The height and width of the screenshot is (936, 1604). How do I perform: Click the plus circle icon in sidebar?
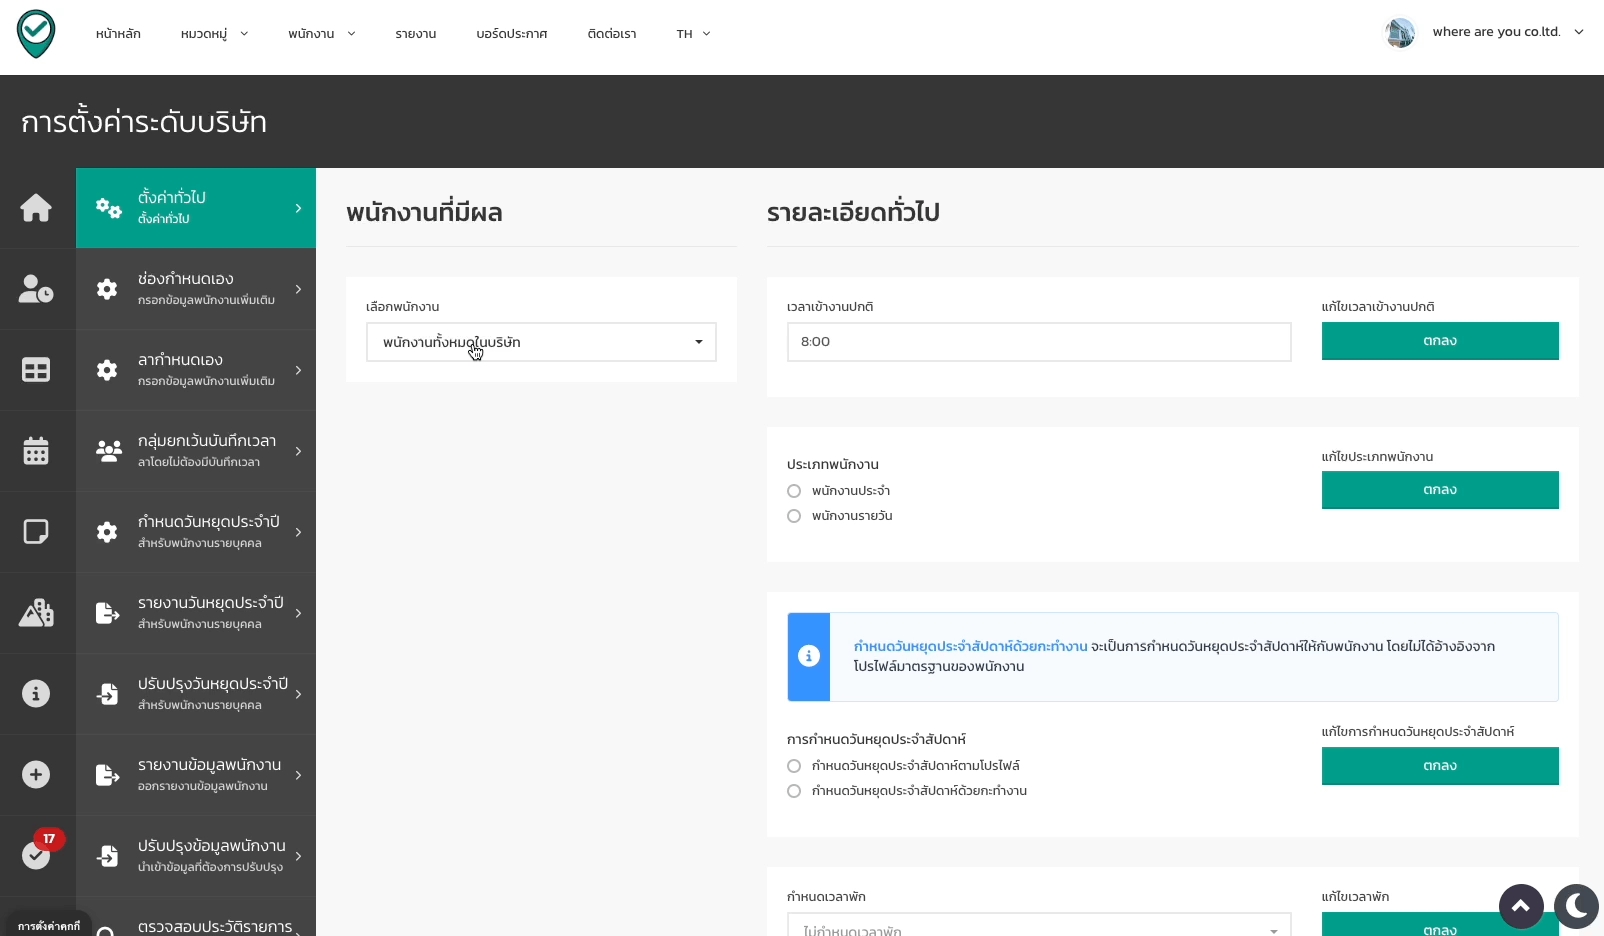36,775
